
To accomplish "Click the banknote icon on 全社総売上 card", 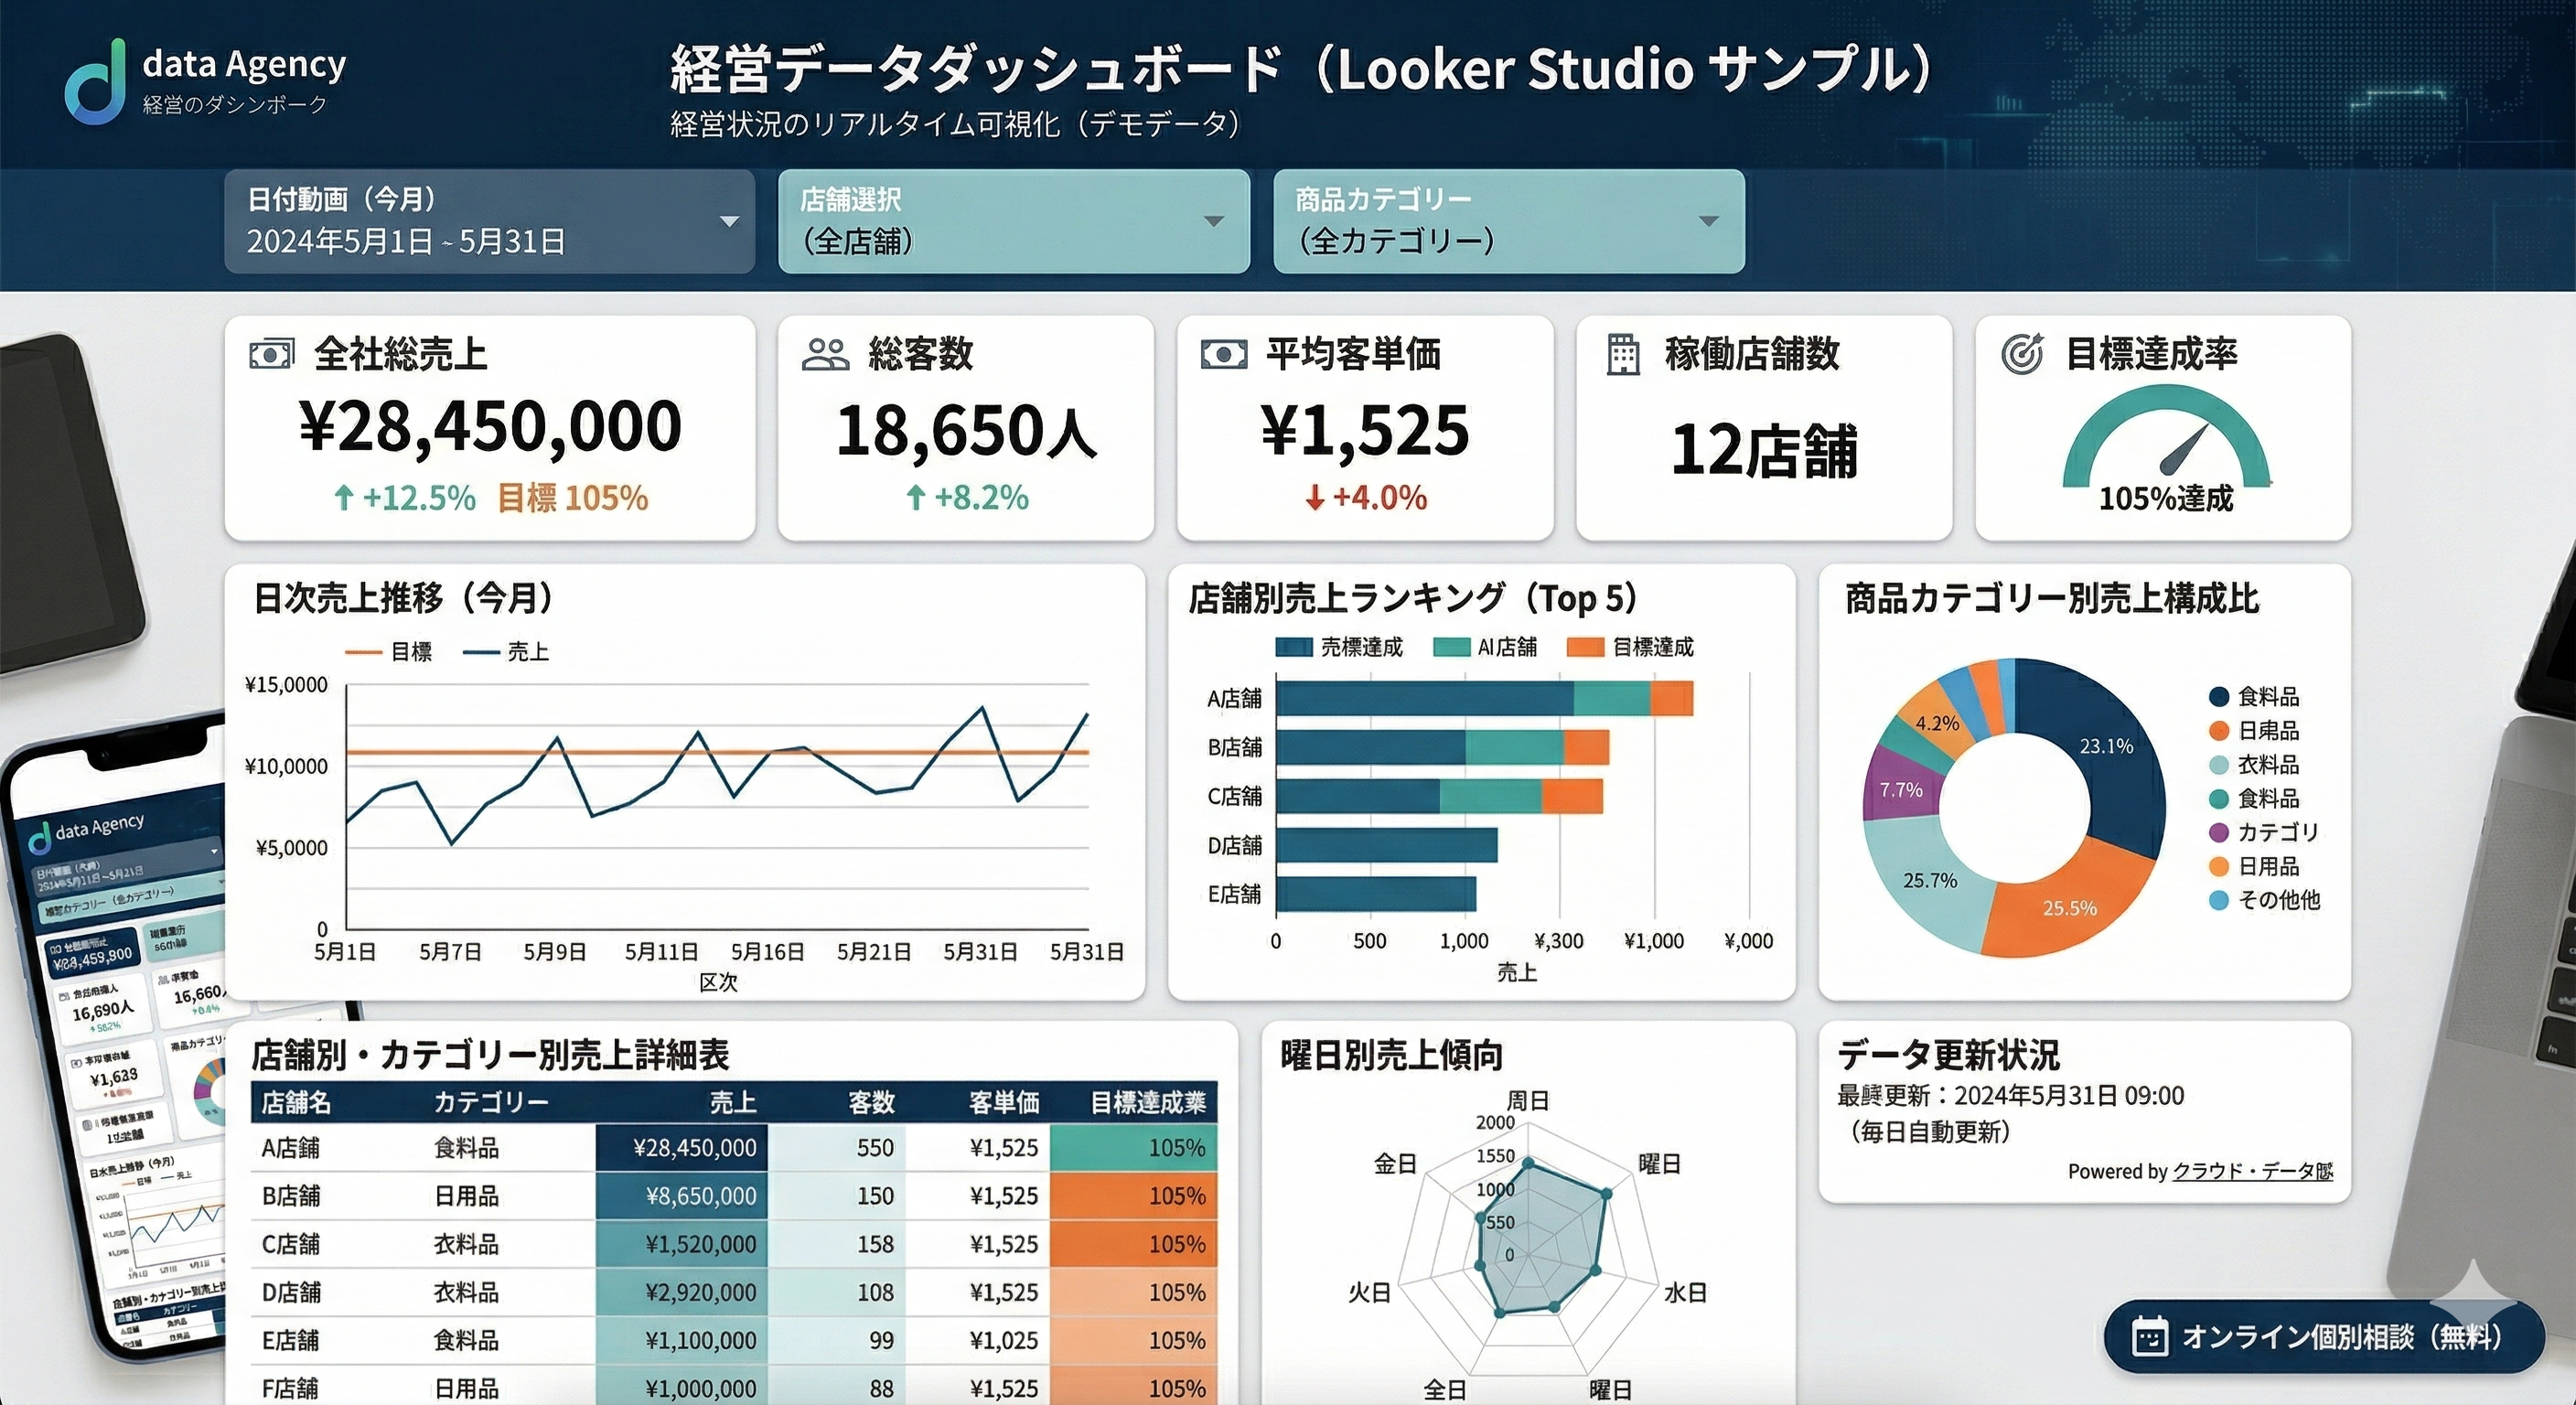I will tap(272, 355).
